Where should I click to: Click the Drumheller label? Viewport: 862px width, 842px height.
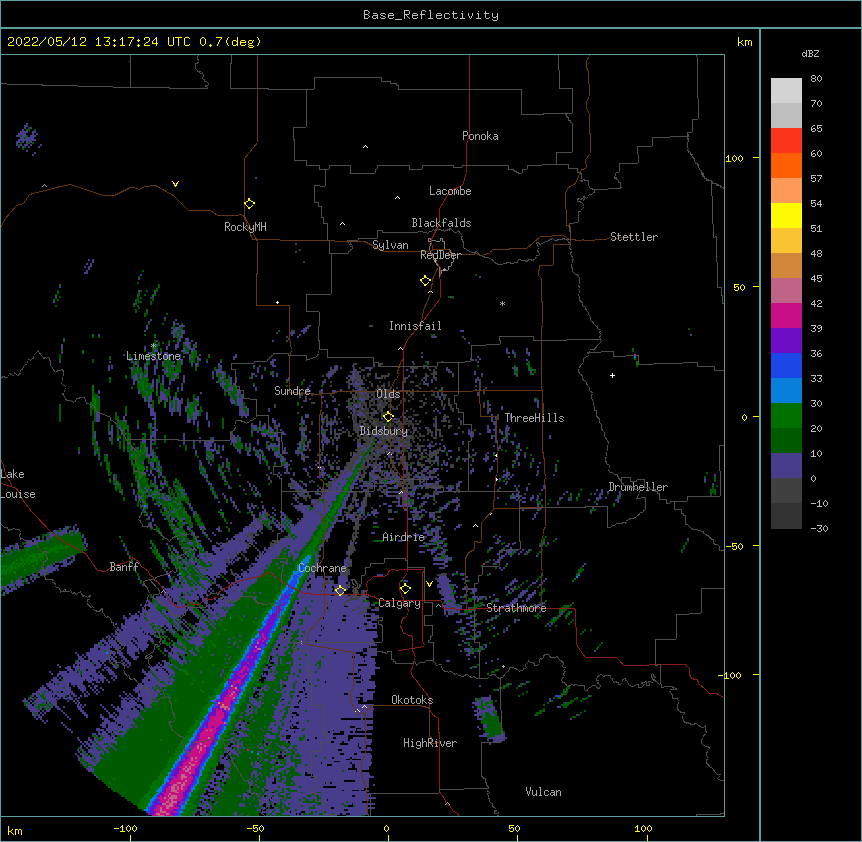coord(638,487)
